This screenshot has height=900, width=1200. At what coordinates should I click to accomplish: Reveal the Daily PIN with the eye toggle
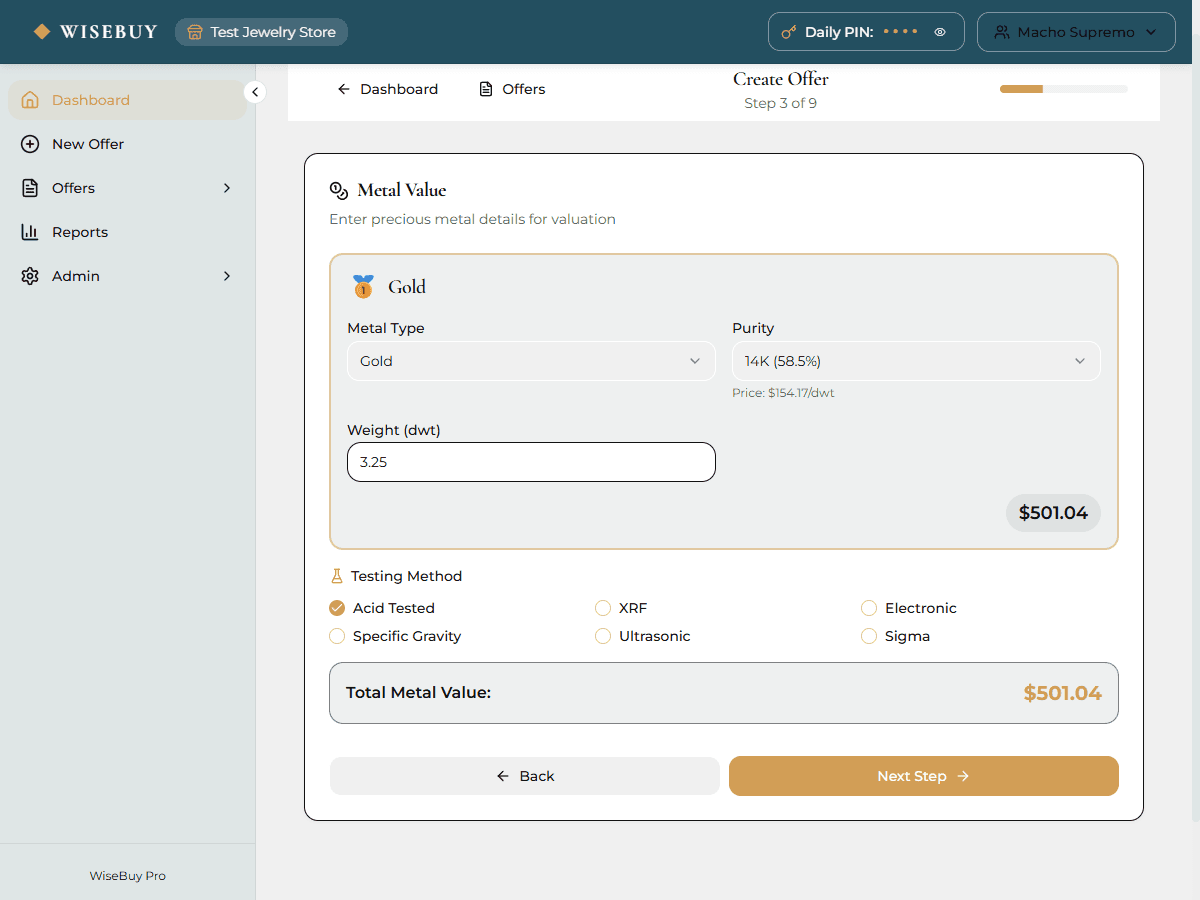coord(939,31)
